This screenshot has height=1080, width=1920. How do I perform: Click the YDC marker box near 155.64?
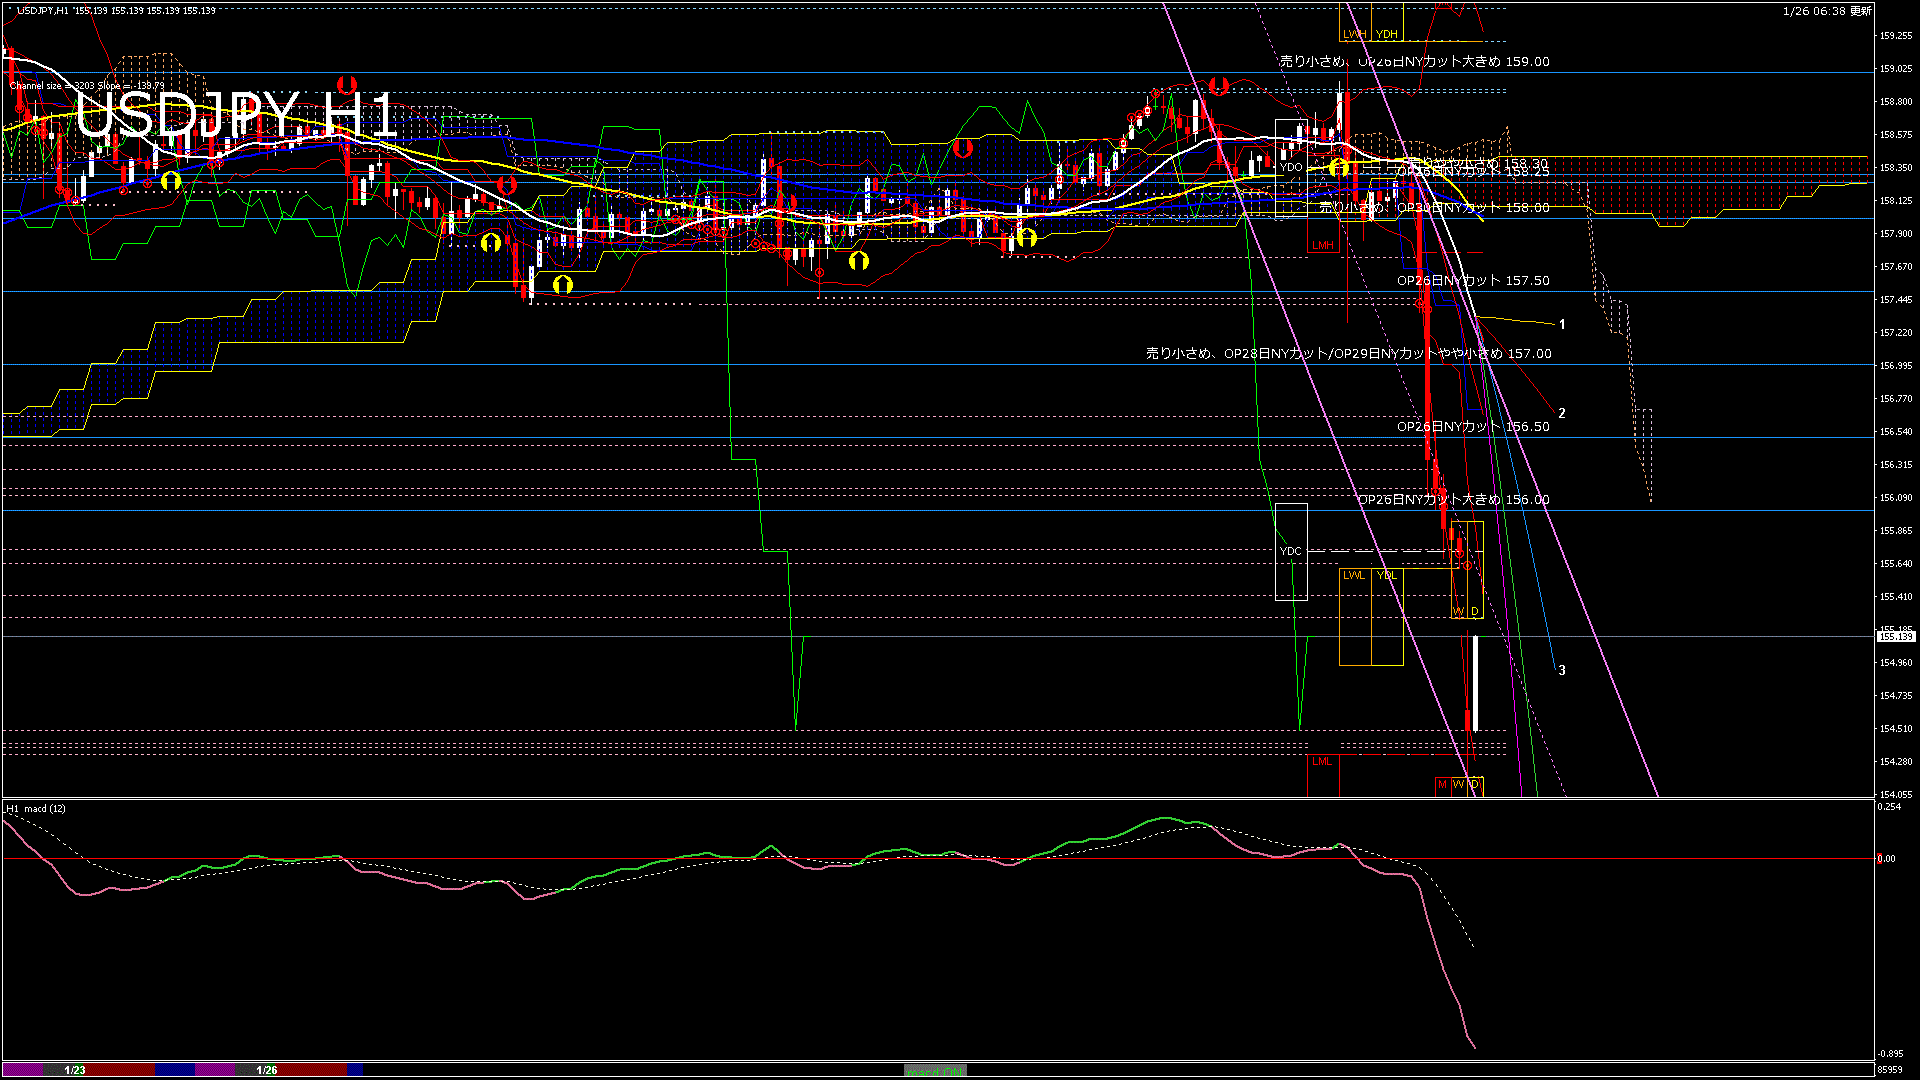tap(1291, 551)
